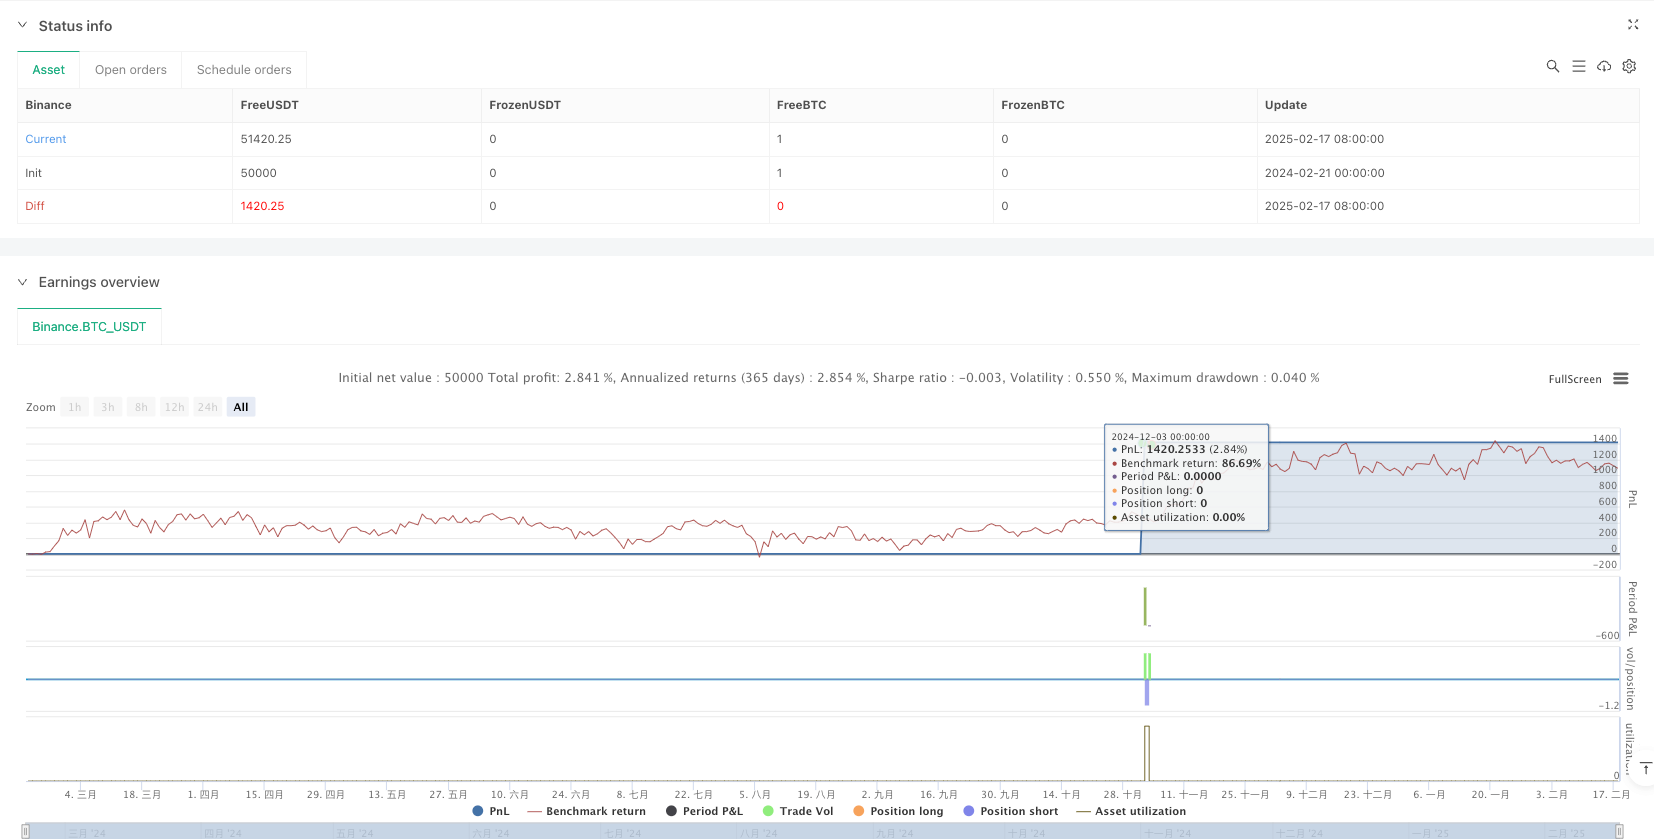The height and width of the screenshot is (839, 1654).
Task: Toggle PnL series in chart legend
Action: click(x=490, y=811)
